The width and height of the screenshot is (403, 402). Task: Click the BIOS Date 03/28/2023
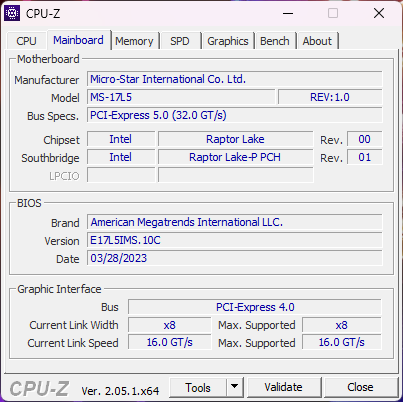tap(235, 258)
